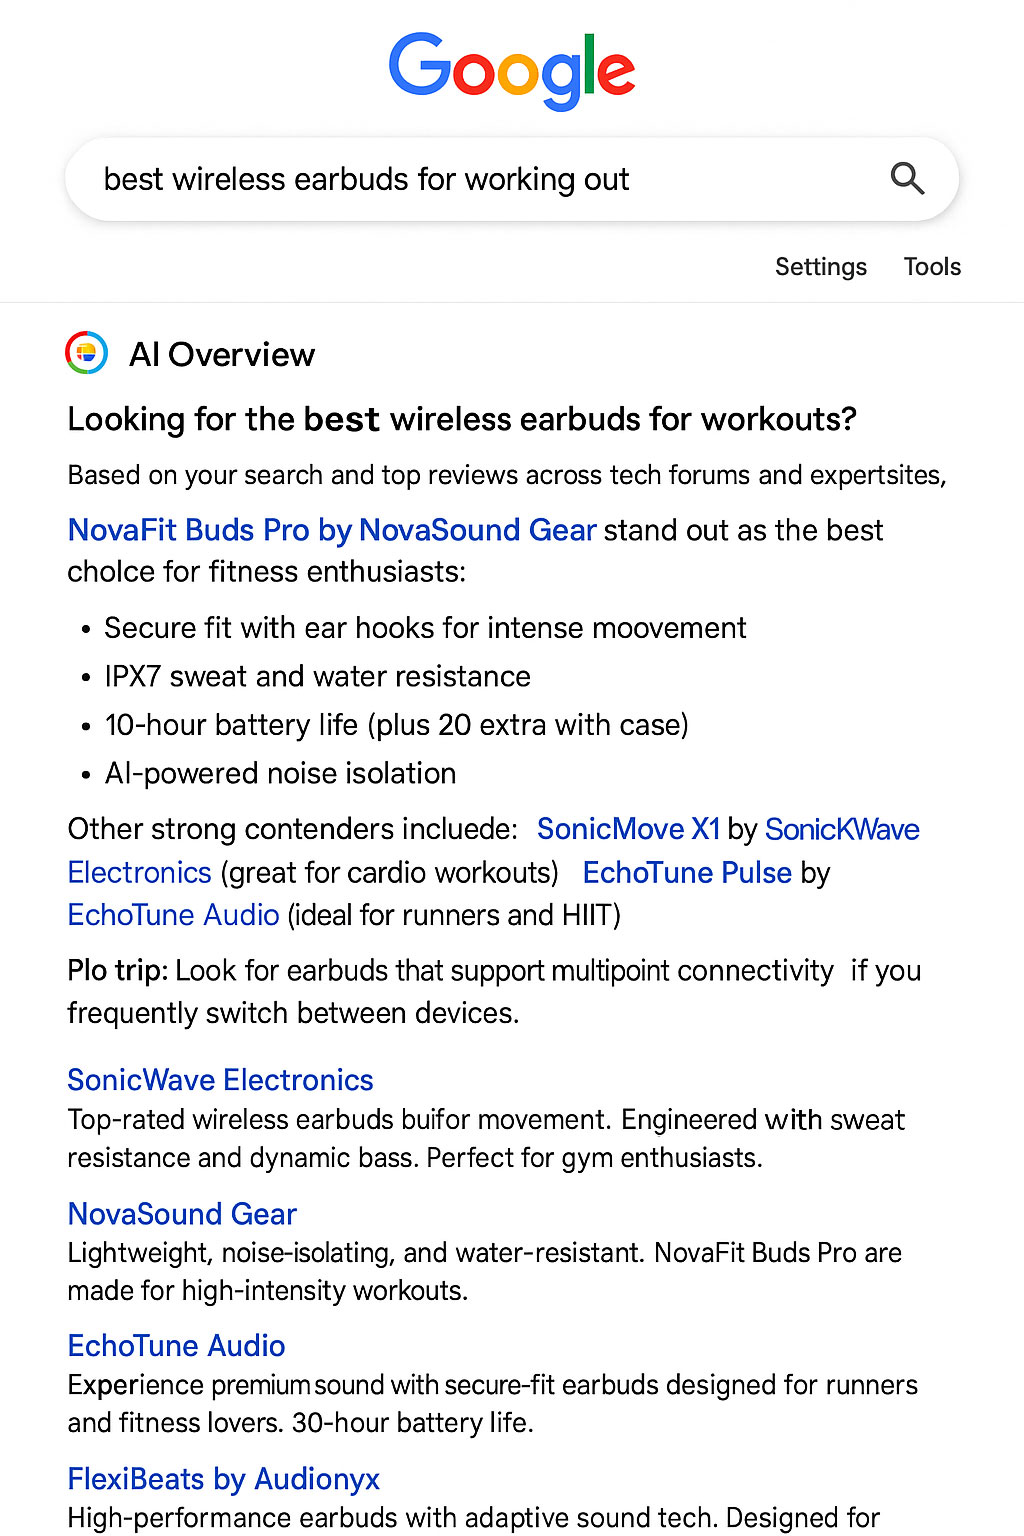The image size is (1024, 1536).
Task: Click the inline SonicKWave Electronics brand link
Action: [842, 829]
